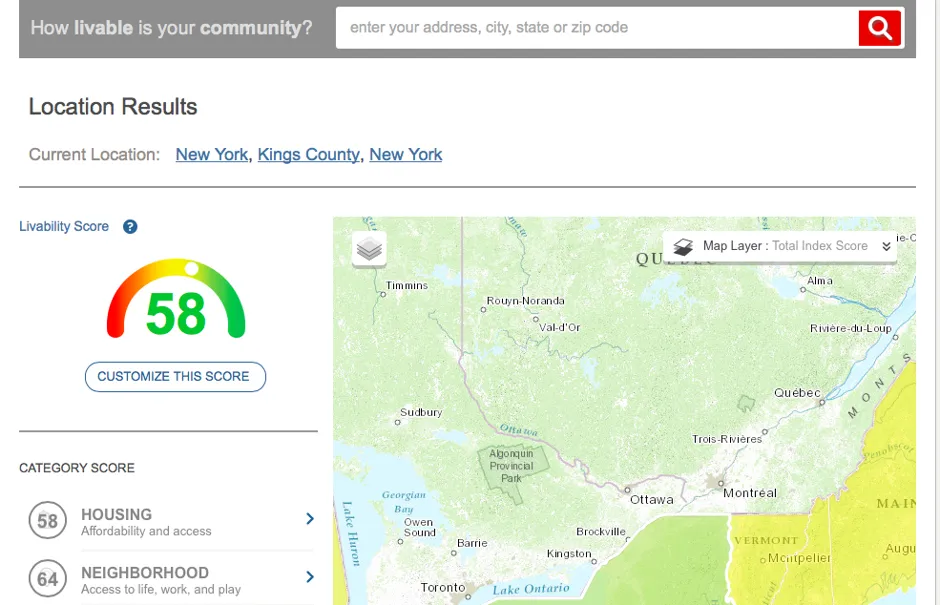
Task: Click the gauge score indicator dot
Action: click(x=191, y=268)
